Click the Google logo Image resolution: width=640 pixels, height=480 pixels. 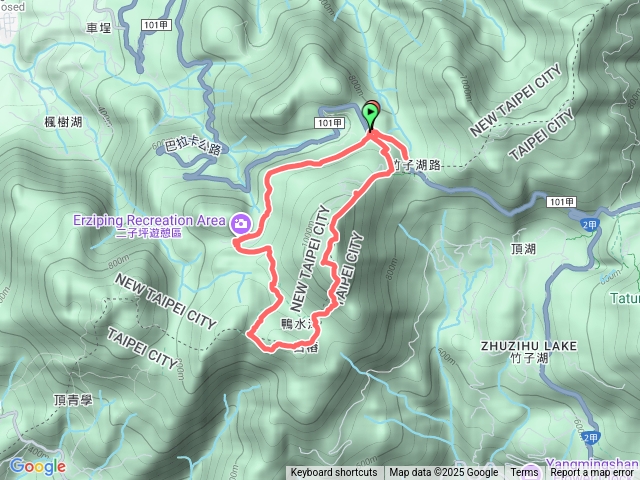pos(38,466)
